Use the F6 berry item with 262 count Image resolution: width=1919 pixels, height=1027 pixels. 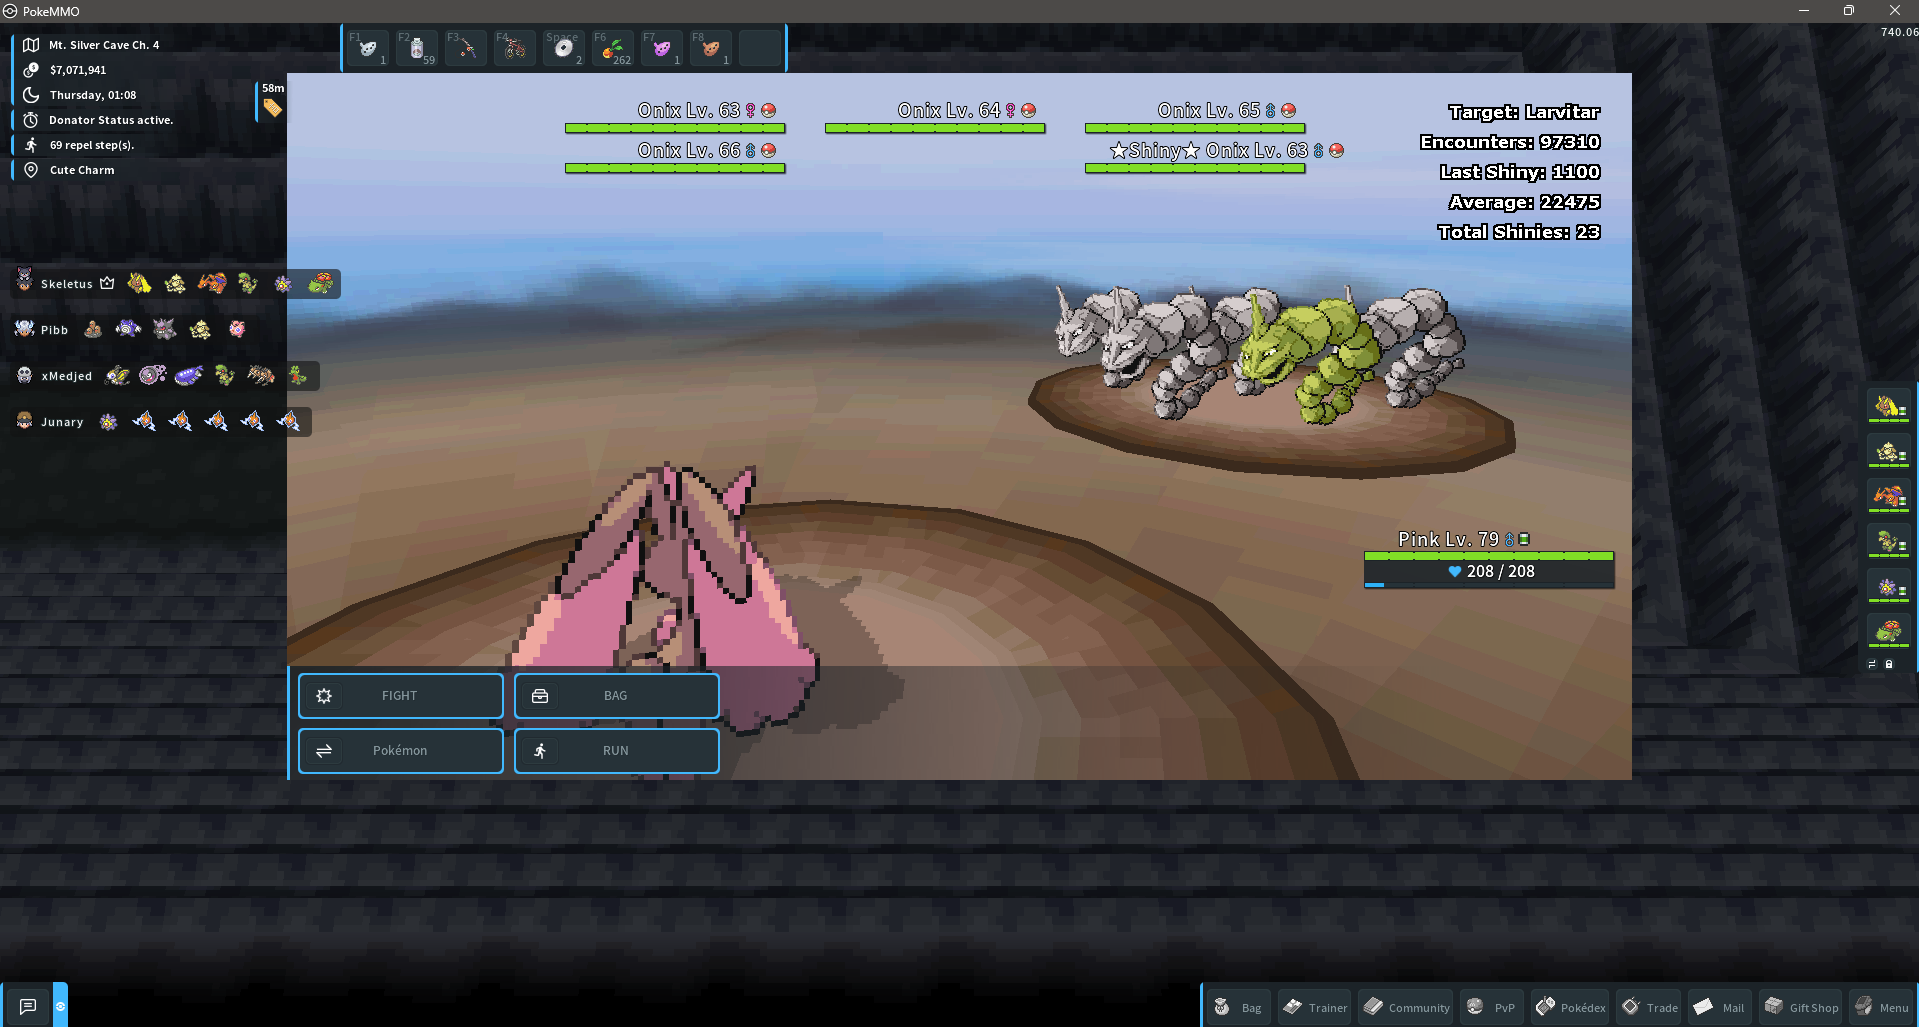coord(613,48)
